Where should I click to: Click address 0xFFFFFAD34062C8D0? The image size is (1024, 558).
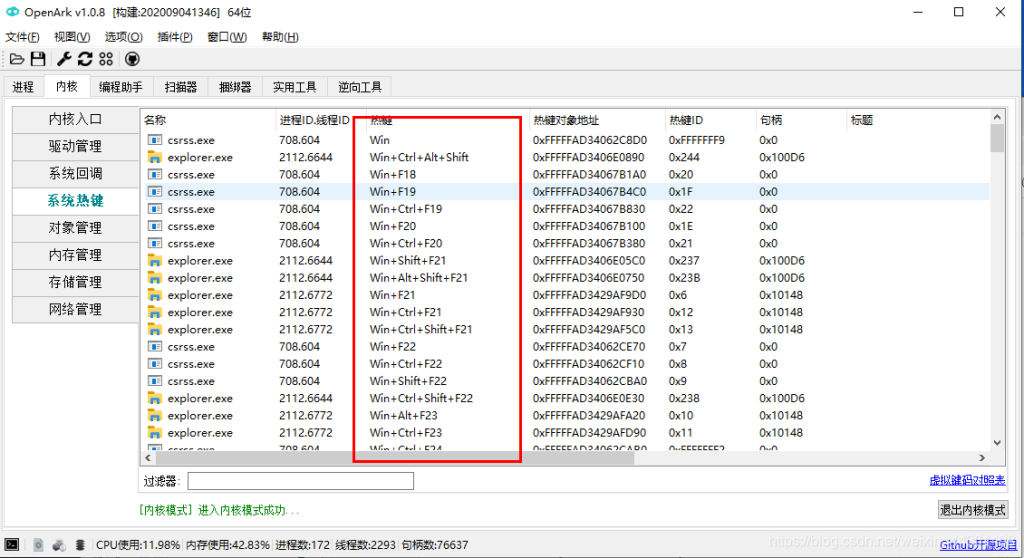pos(590,140)
